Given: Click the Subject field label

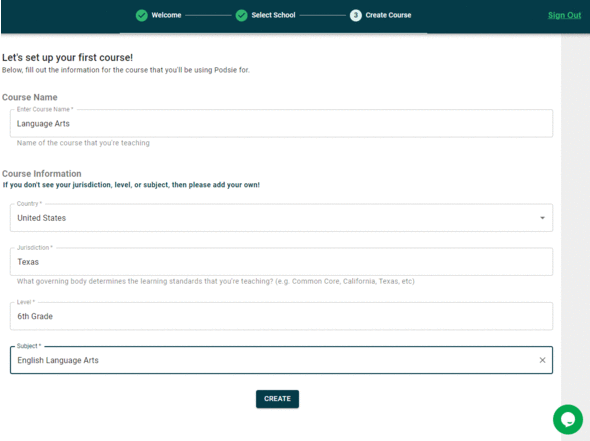Looking at the screenshot, I should coord(29,346).
